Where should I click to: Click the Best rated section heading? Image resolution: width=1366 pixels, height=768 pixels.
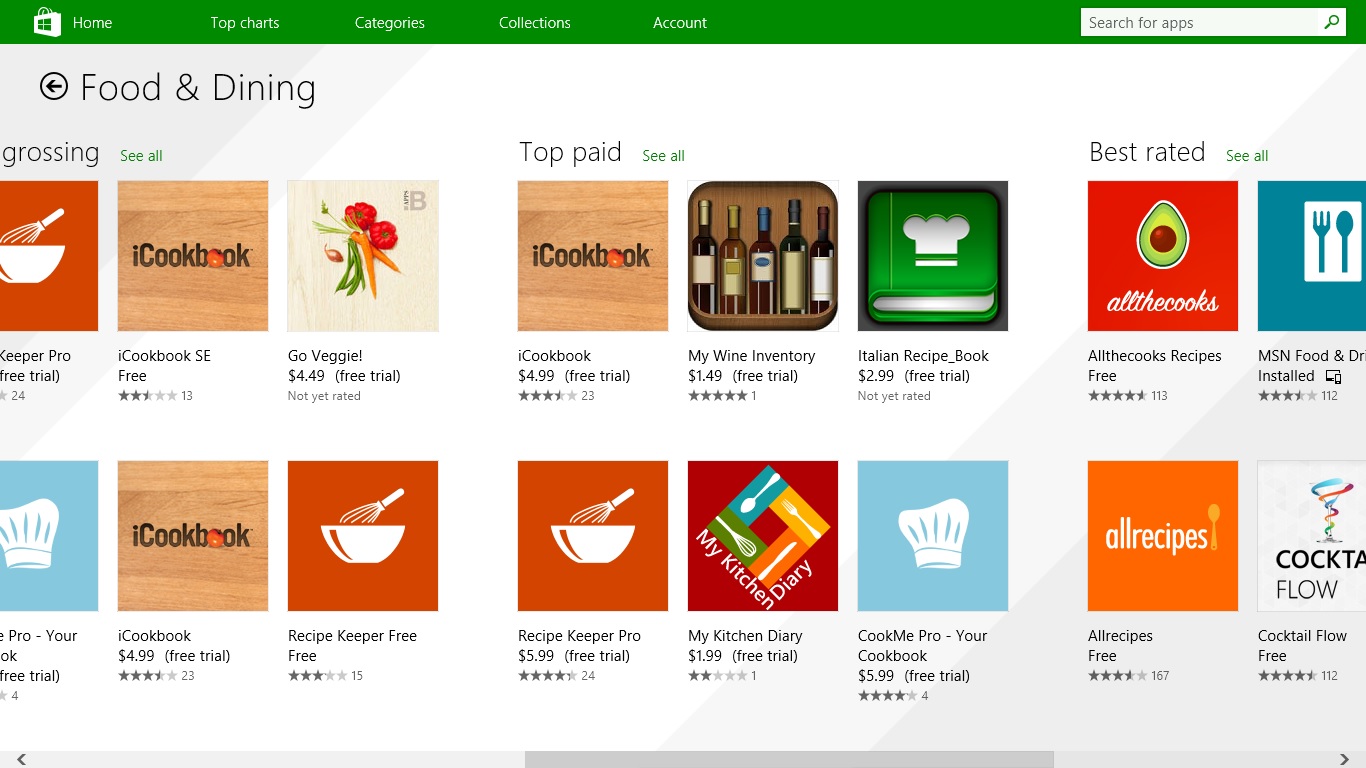tap(1147, 152)
